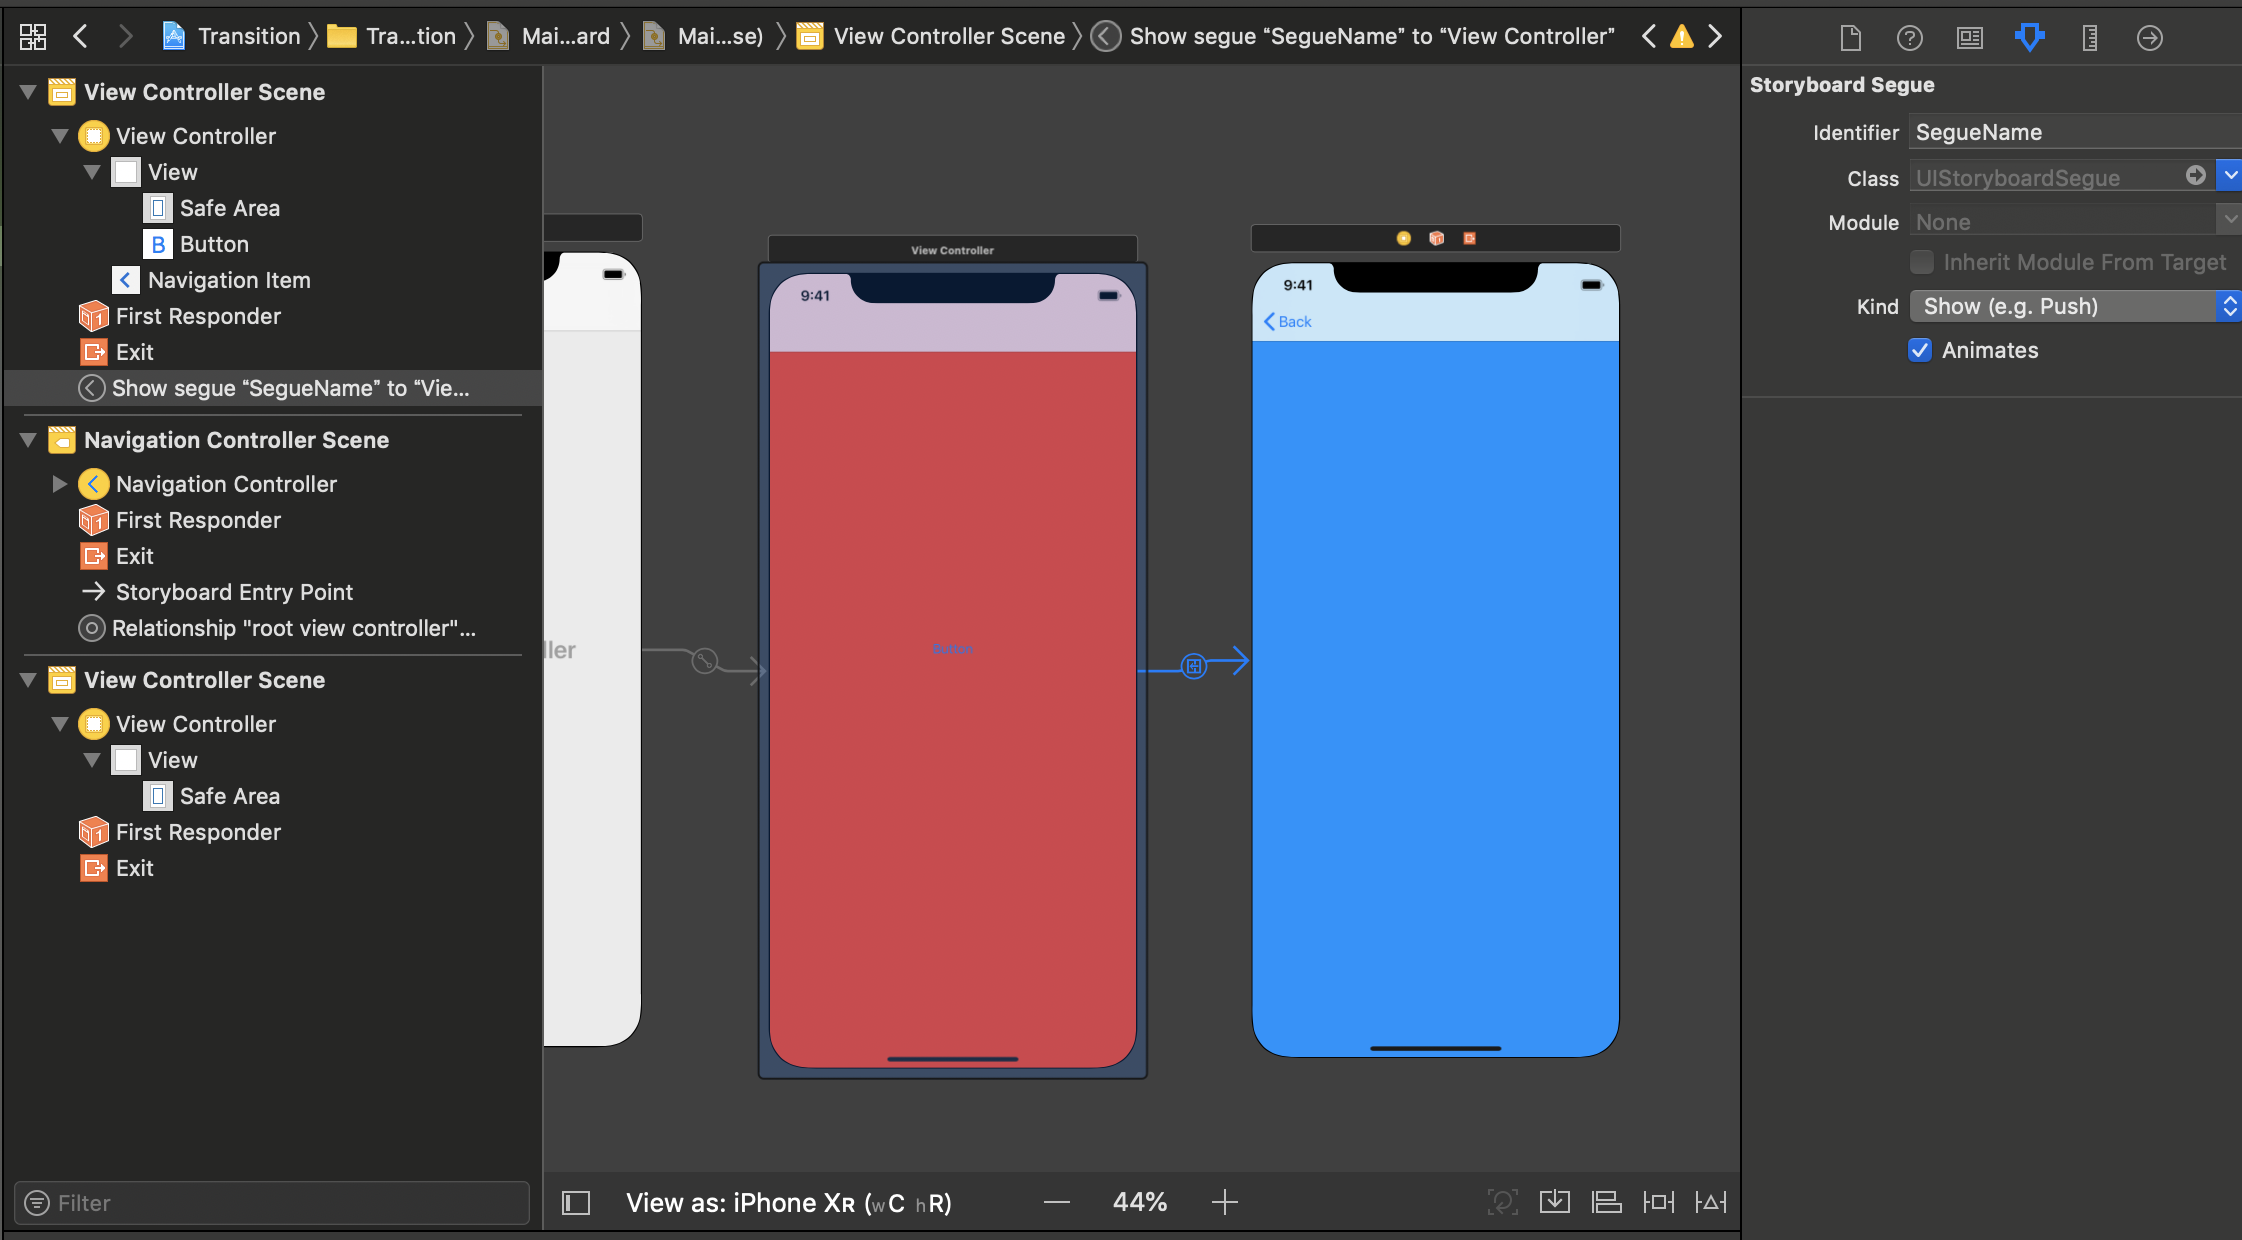Screen dimensions: 2242x1240
Task: Toggle the document outline sidebar button
Action: point(576,1202)
